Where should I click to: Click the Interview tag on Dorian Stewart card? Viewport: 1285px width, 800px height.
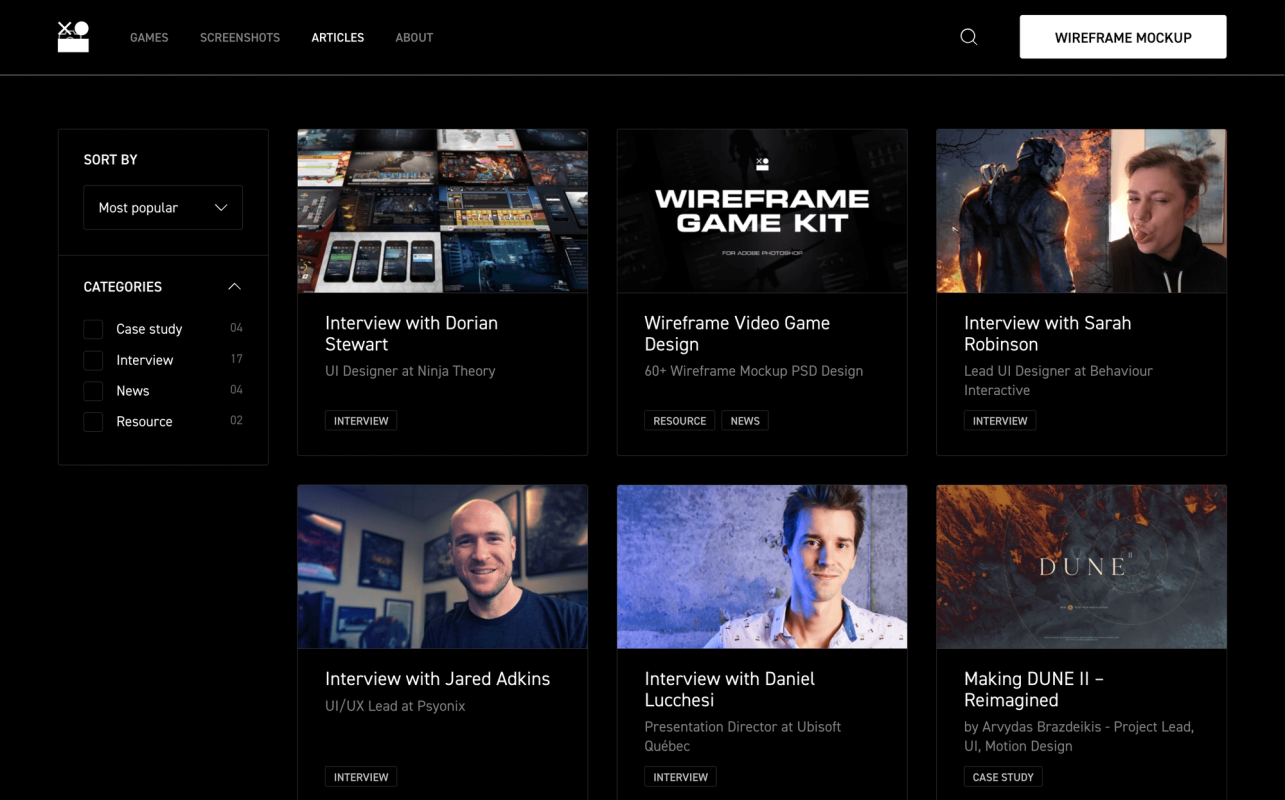(361, 421)
